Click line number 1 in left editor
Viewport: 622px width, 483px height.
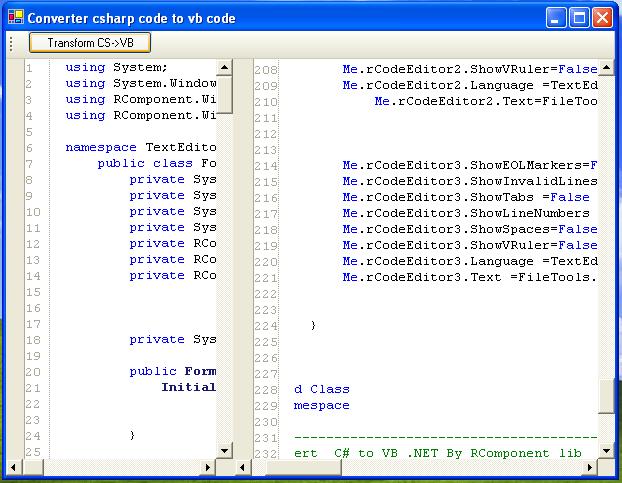coord(29,68)
